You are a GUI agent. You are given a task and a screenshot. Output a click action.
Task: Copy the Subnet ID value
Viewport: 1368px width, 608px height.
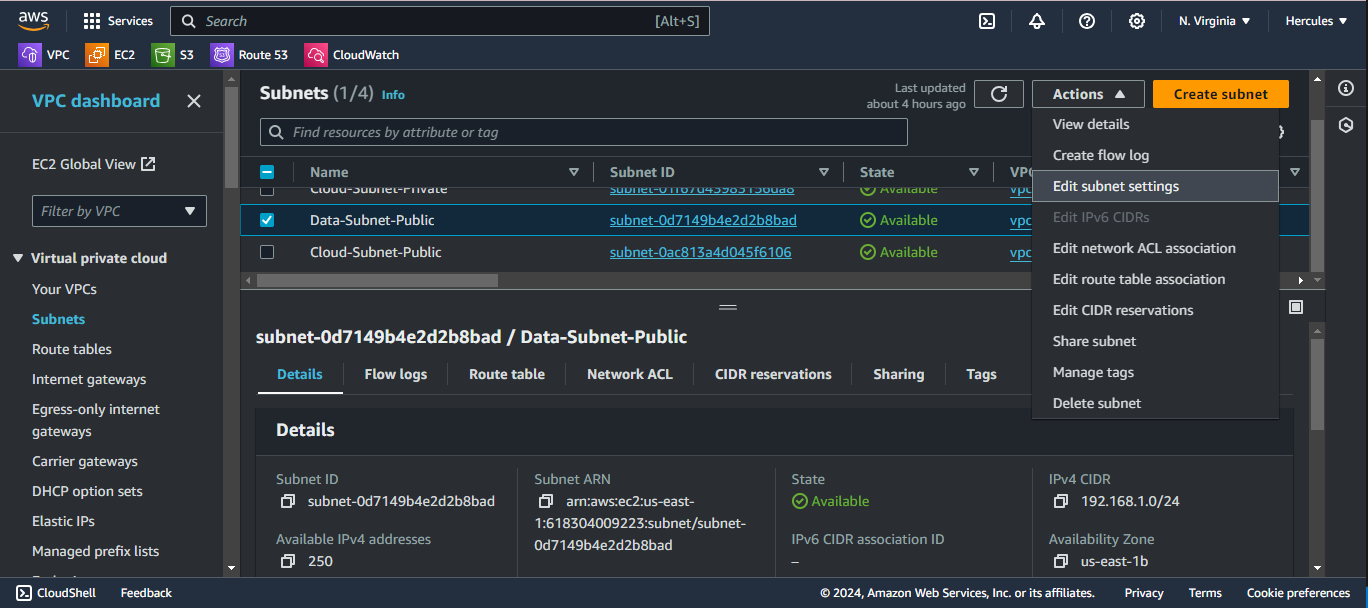288,501
